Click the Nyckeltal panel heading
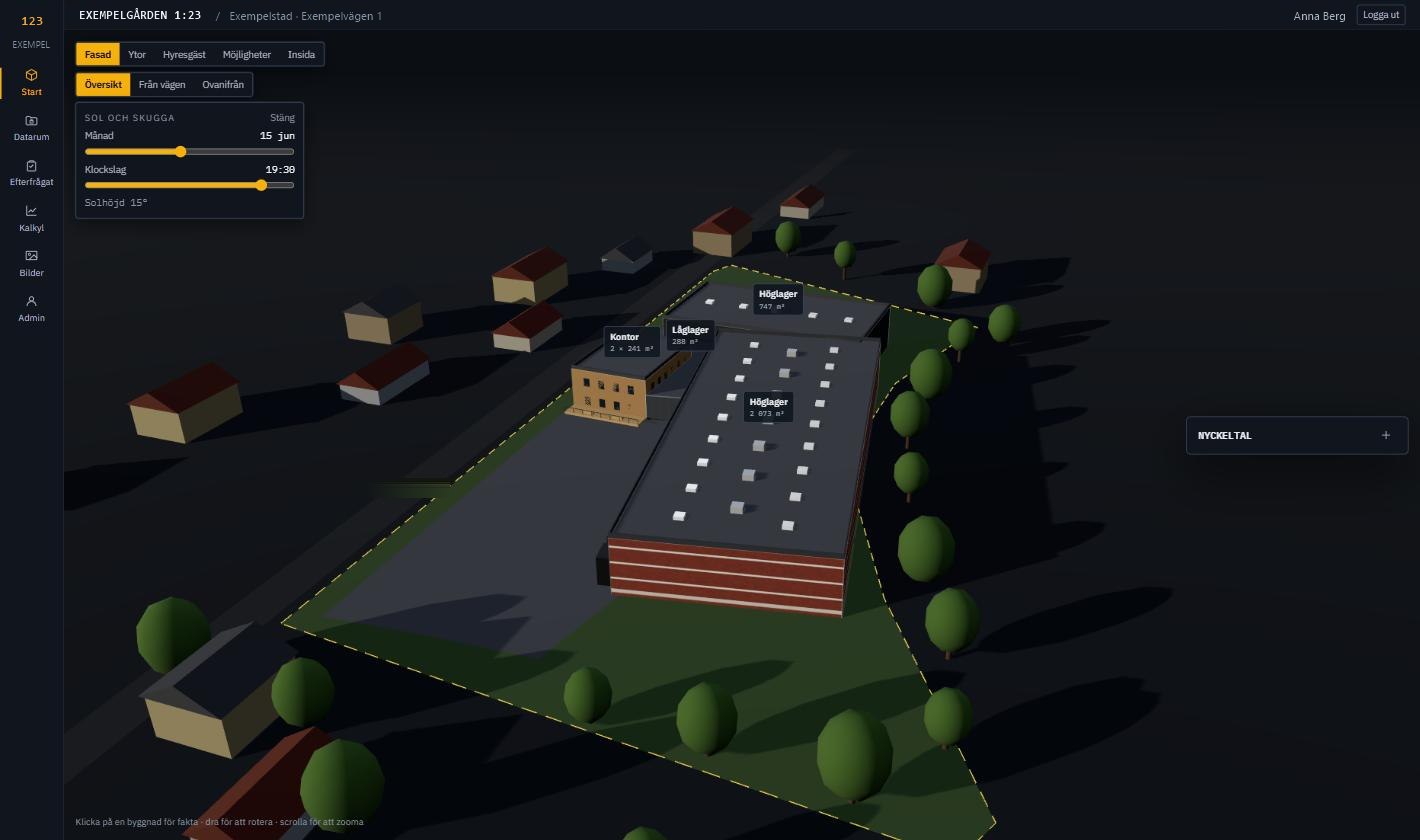Image resolution: width=1420 pixels, height=840 pixels. pos(1225,436)
